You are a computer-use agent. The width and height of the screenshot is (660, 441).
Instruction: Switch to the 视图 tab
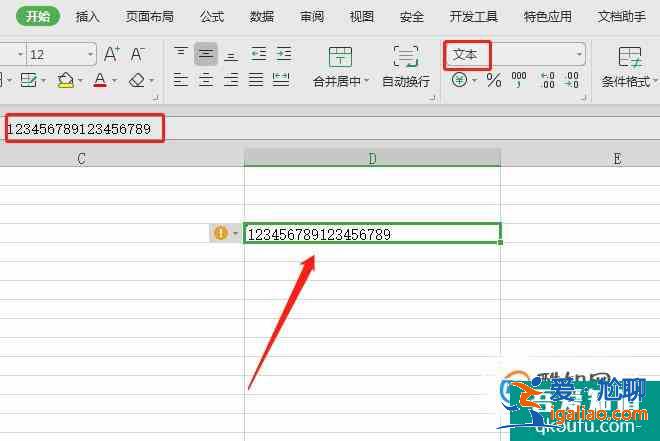pyautogui.click(x=362, y=17)
